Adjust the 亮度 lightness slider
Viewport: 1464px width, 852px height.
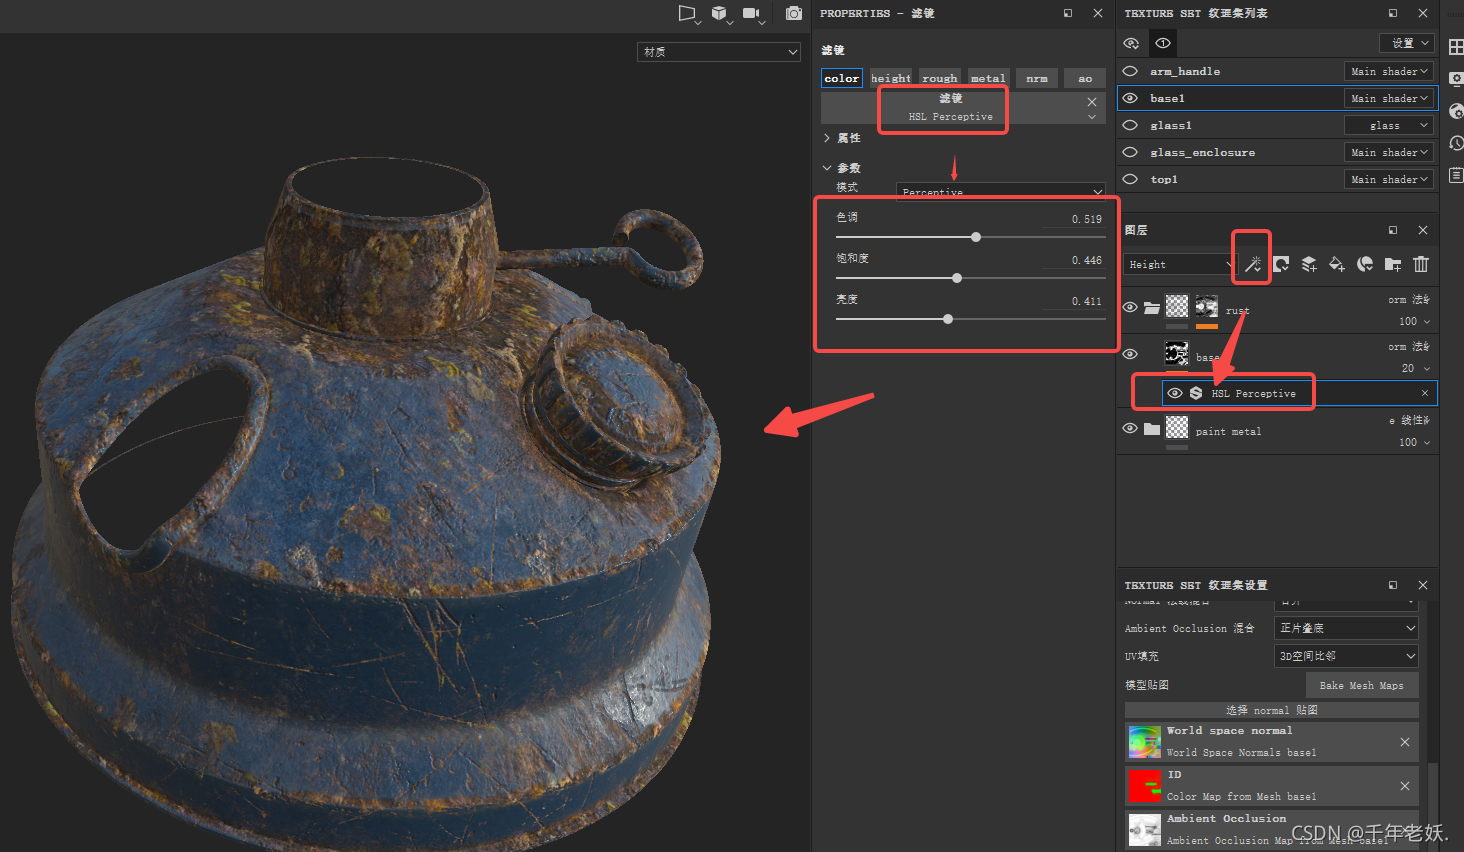pyautogui.click(x=948, y=319)
